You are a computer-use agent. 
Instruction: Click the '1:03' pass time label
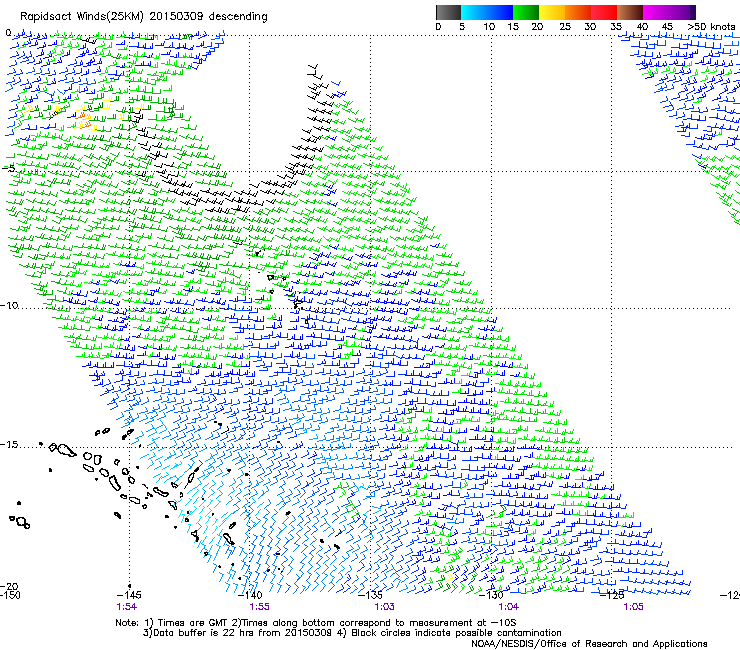[384, 607]
